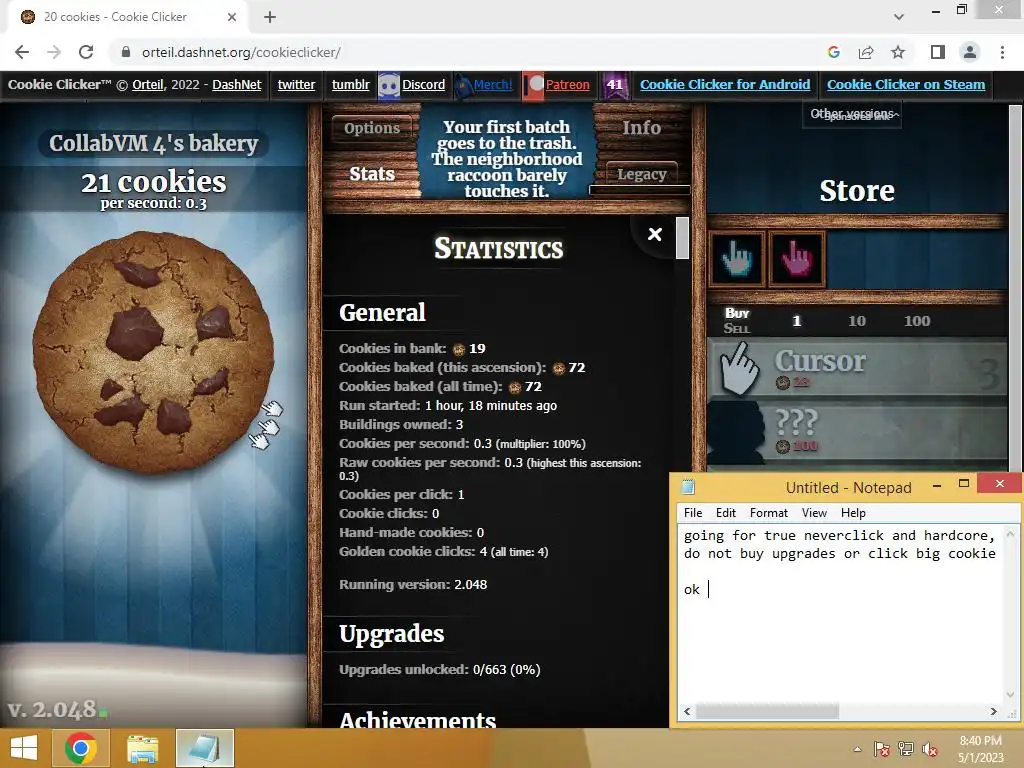Open Notepad's Help menu
Screen dimensions: 1024x768
(853, 513)
